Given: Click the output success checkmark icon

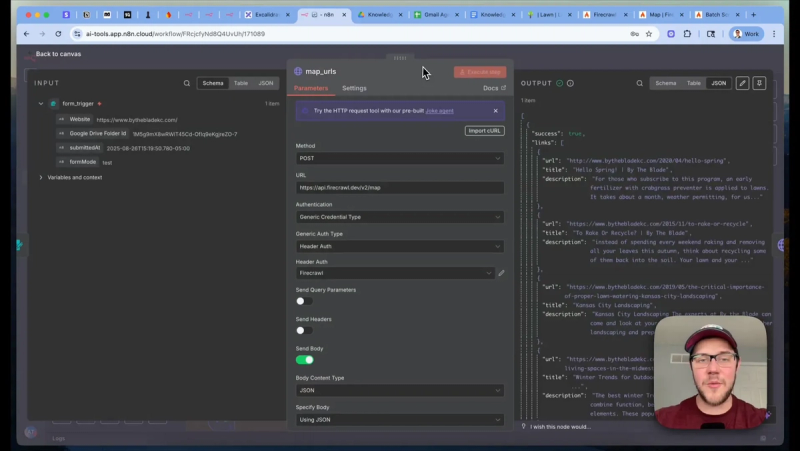Looking at the screenshot, I should tap(560, 83).
